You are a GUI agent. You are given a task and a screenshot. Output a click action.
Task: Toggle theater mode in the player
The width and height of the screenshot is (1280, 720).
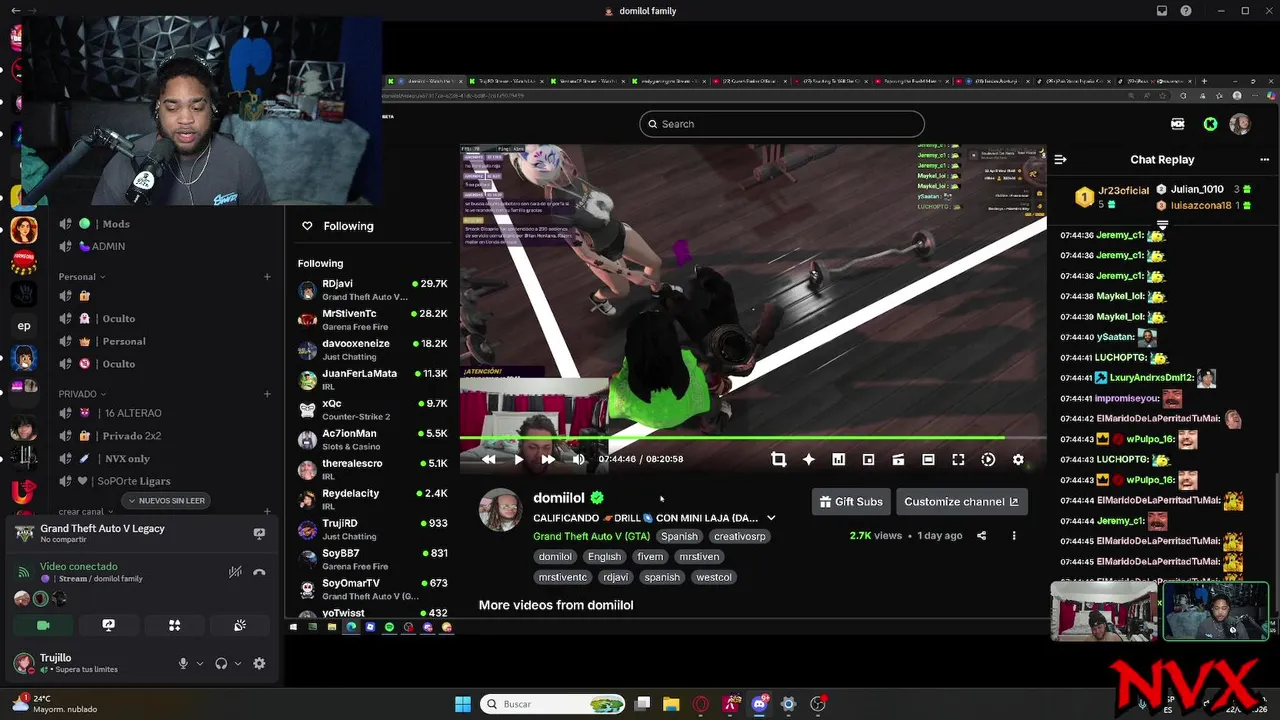[x=928, y=459]
